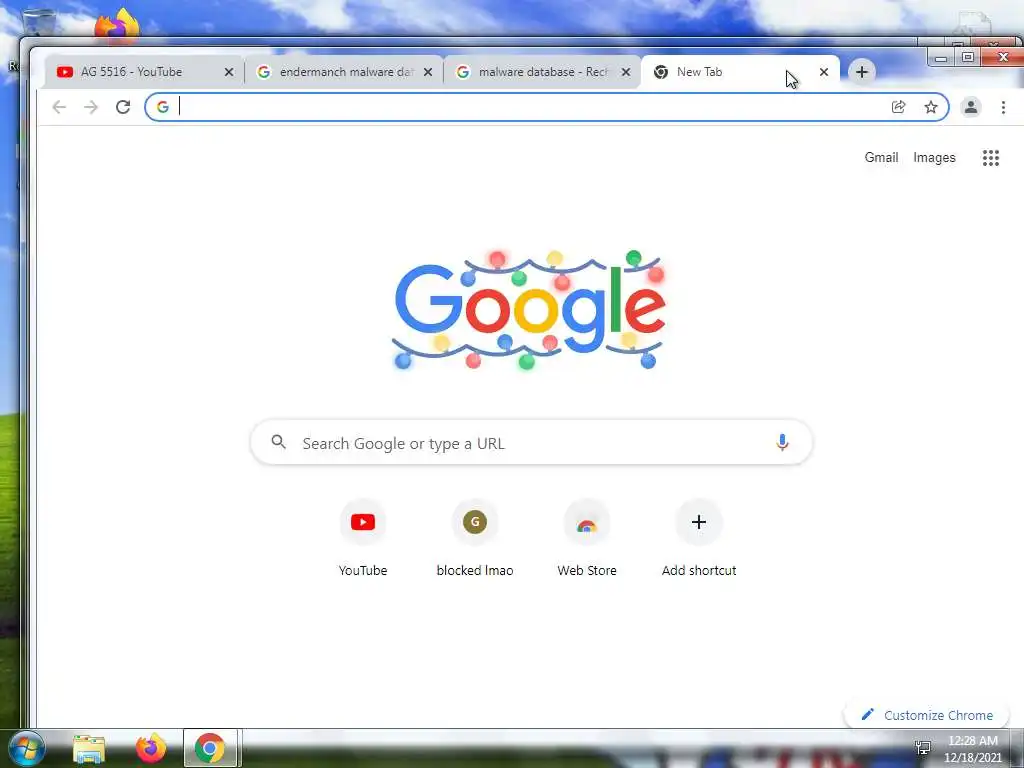Reload the current page
This screenshot has height=768, width=1024.
[123, 107]
